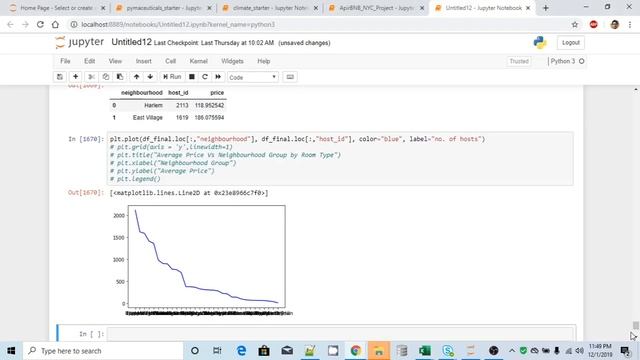
Task: Restart the kernel circular arrow icon
Action: [x=205, y=77]
